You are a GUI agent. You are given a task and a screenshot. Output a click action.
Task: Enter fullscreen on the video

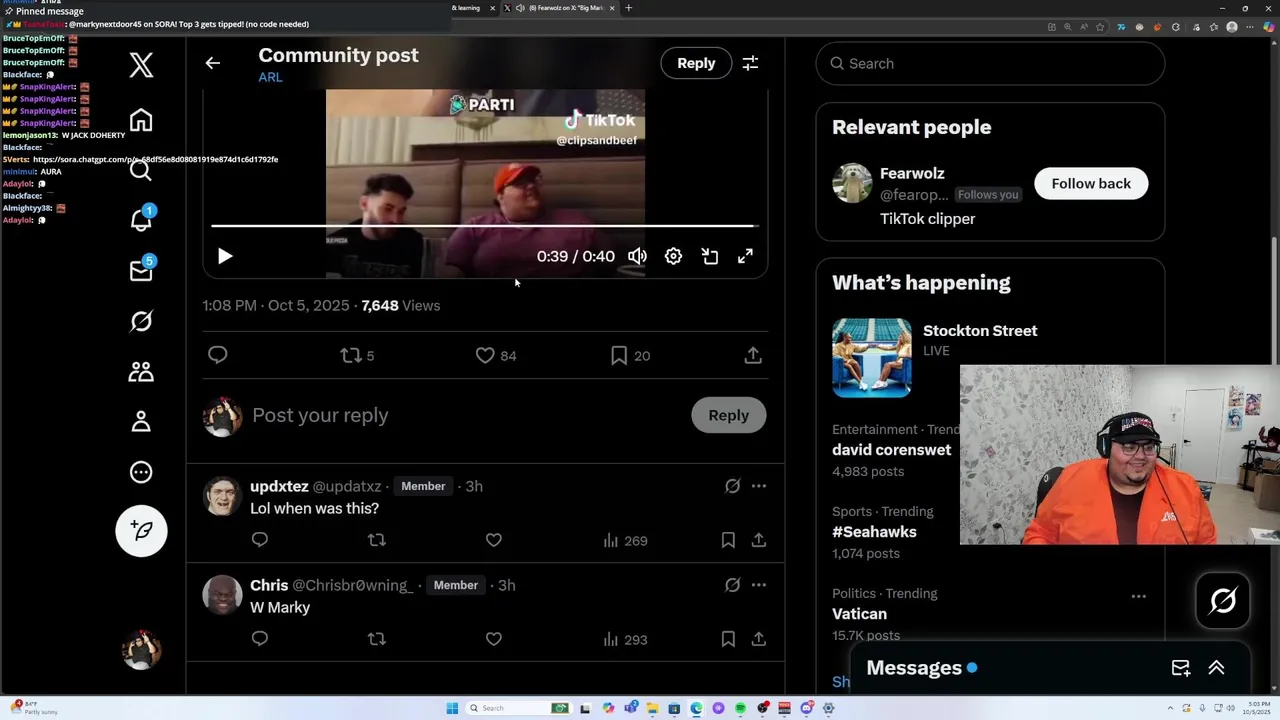pos(745,256)
